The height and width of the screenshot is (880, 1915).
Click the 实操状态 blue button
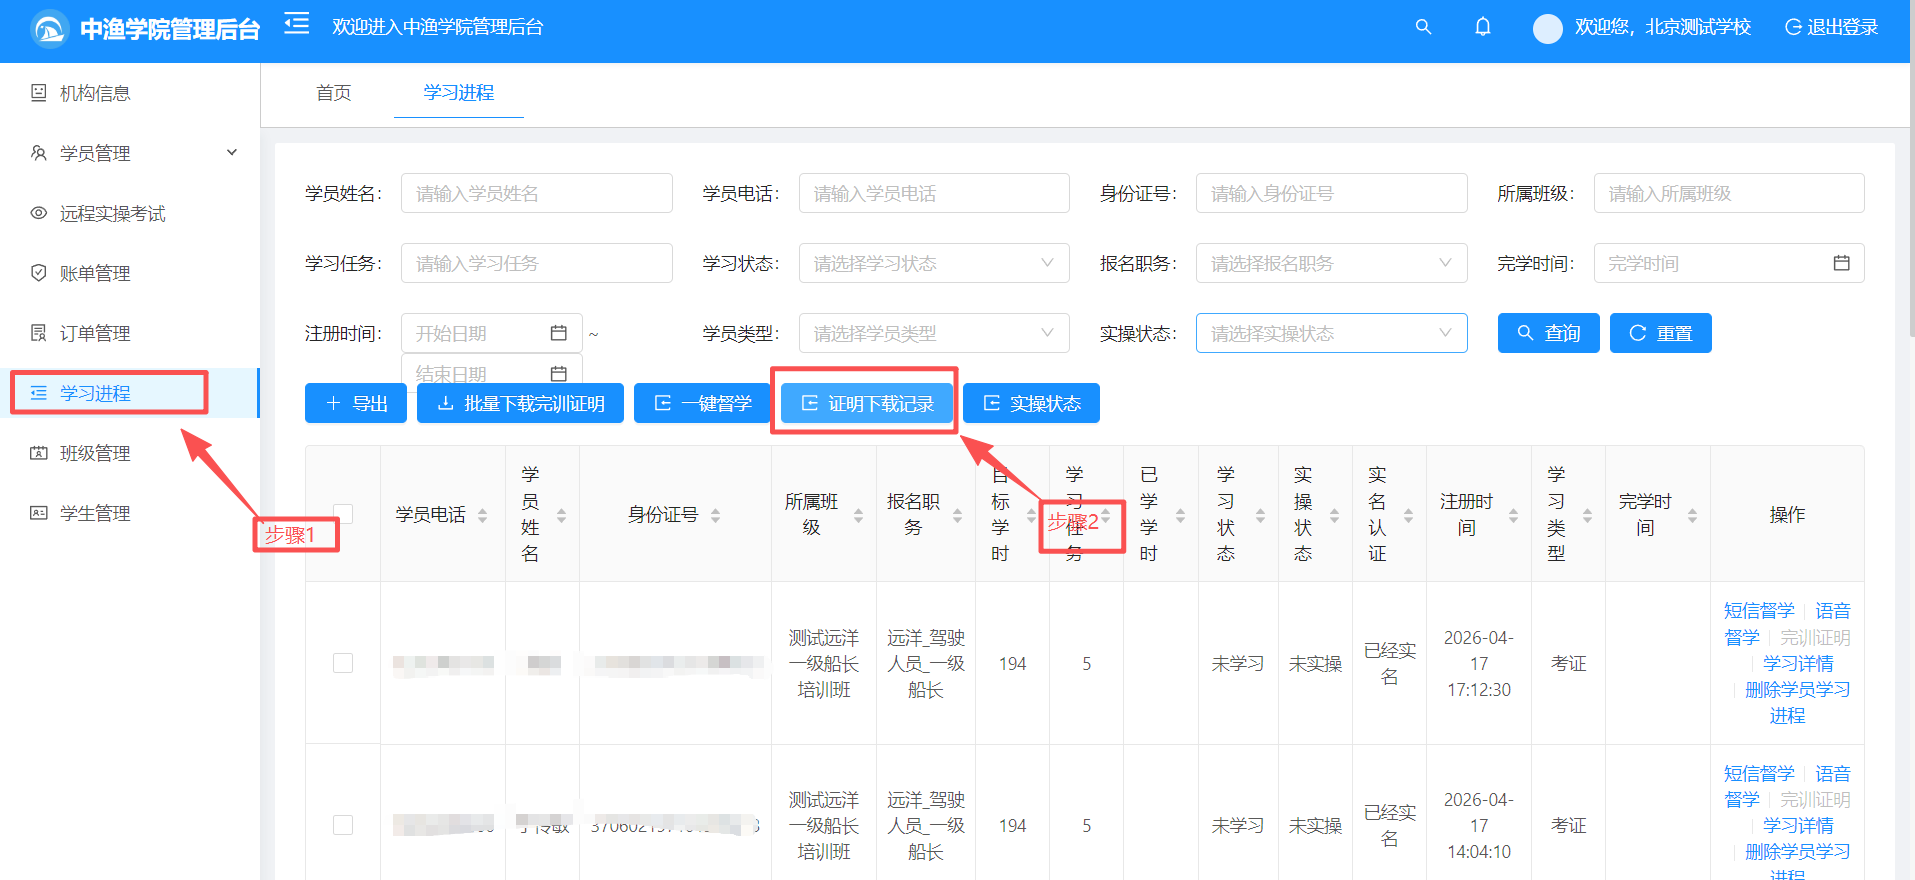[1031, 403]
